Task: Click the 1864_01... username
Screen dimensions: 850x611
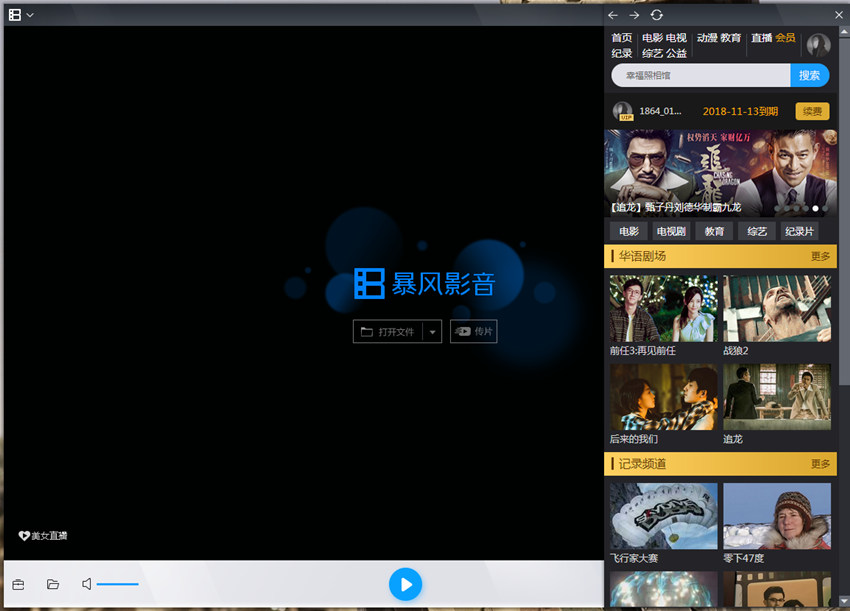Action: pyautogui.click(x=660, y=111)
